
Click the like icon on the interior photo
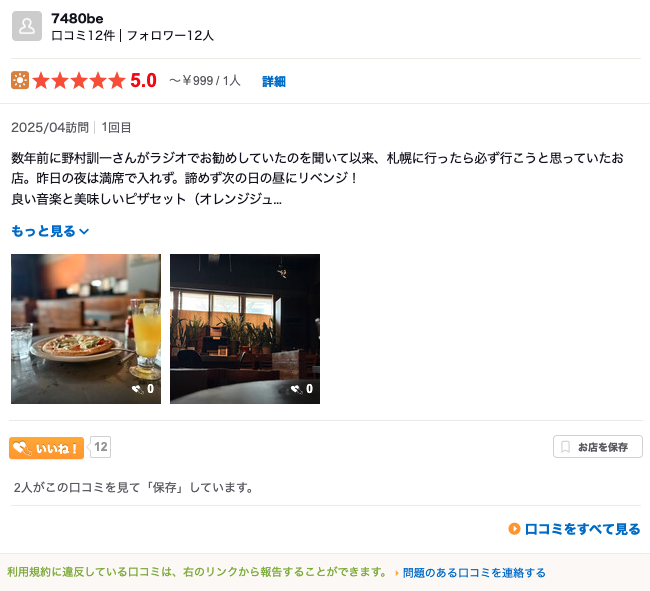pyautogui.click(x=296, y=389)
